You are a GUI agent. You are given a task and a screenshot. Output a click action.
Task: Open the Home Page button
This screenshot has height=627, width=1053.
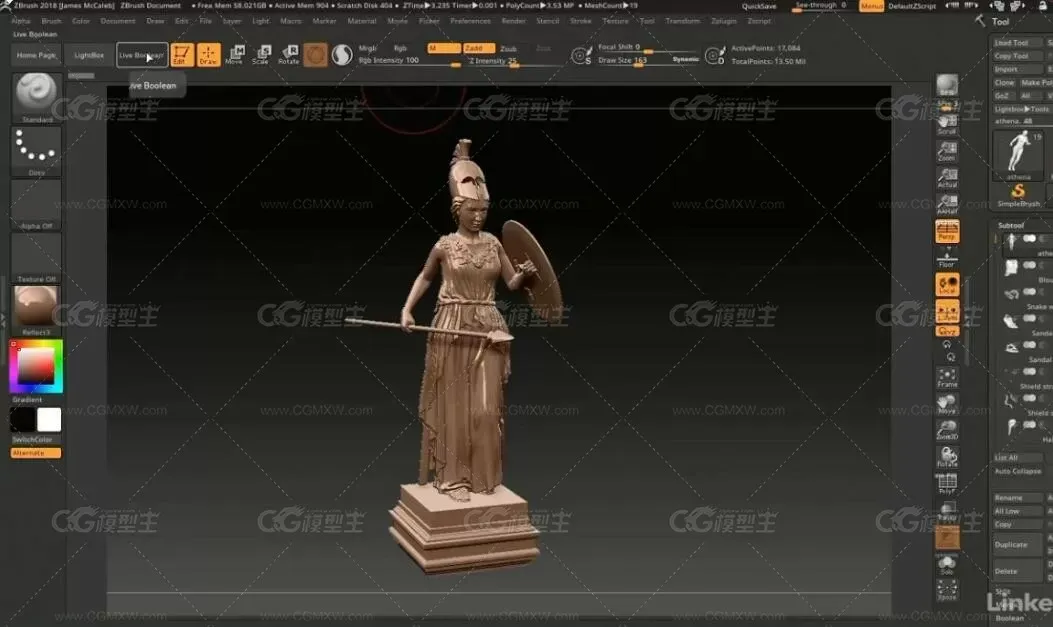point(36,55)
